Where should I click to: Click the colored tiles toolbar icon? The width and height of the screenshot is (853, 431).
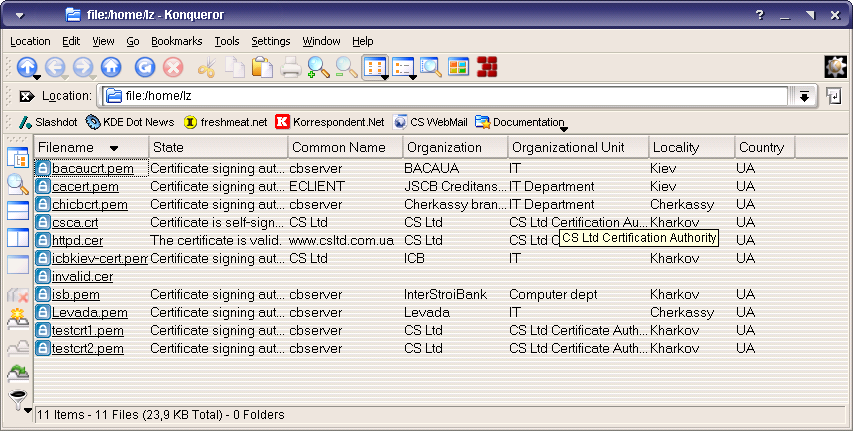click(x=459, y=67)
